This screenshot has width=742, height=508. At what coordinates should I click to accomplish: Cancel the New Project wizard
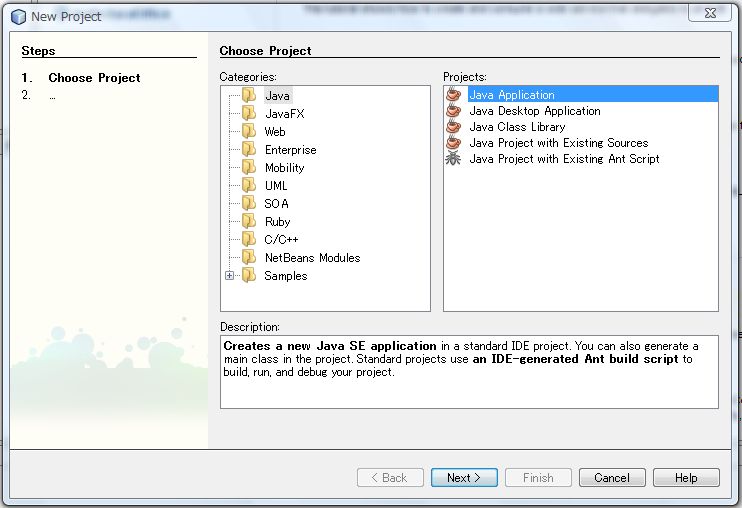tap(612, 478)
